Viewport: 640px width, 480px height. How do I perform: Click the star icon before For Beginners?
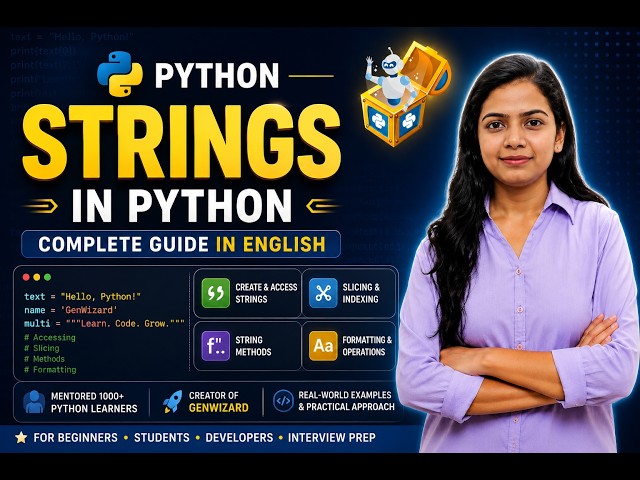tap(21, 438)
